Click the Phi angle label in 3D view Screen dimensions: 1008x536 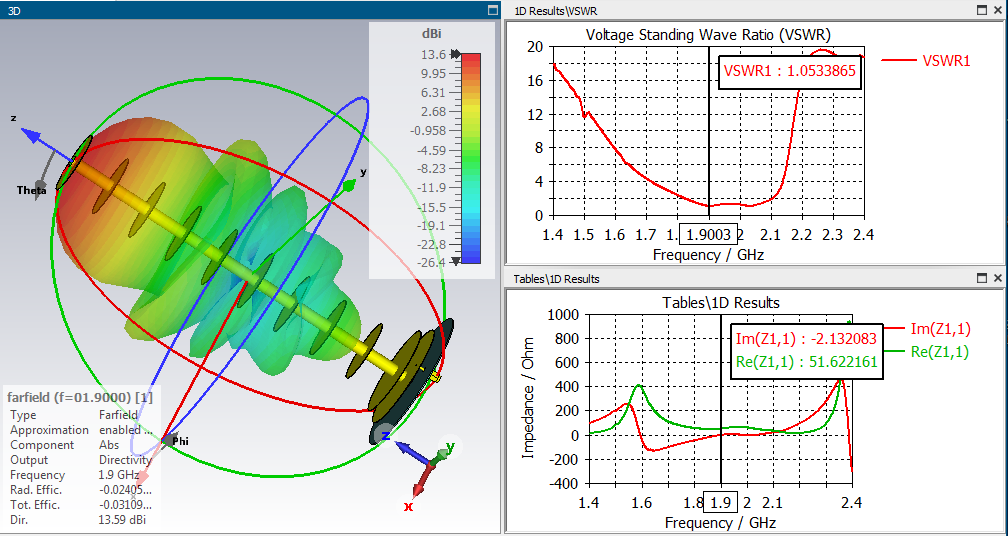coord(180,441)
